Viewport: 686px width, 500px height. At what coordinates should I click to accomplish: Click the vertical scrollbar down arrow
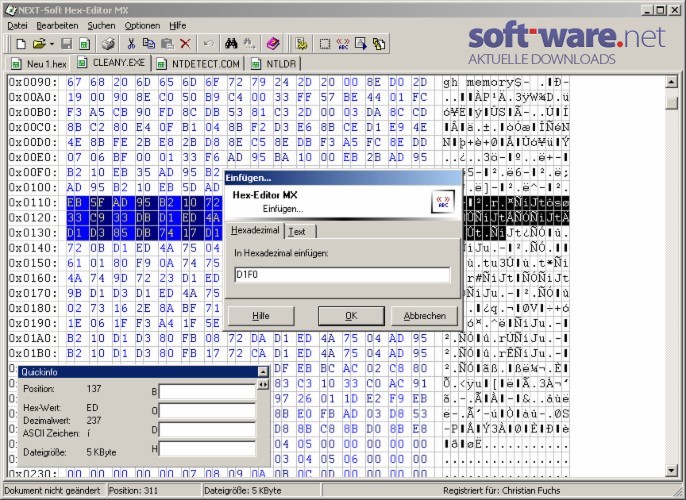click(x=672, y=471)
